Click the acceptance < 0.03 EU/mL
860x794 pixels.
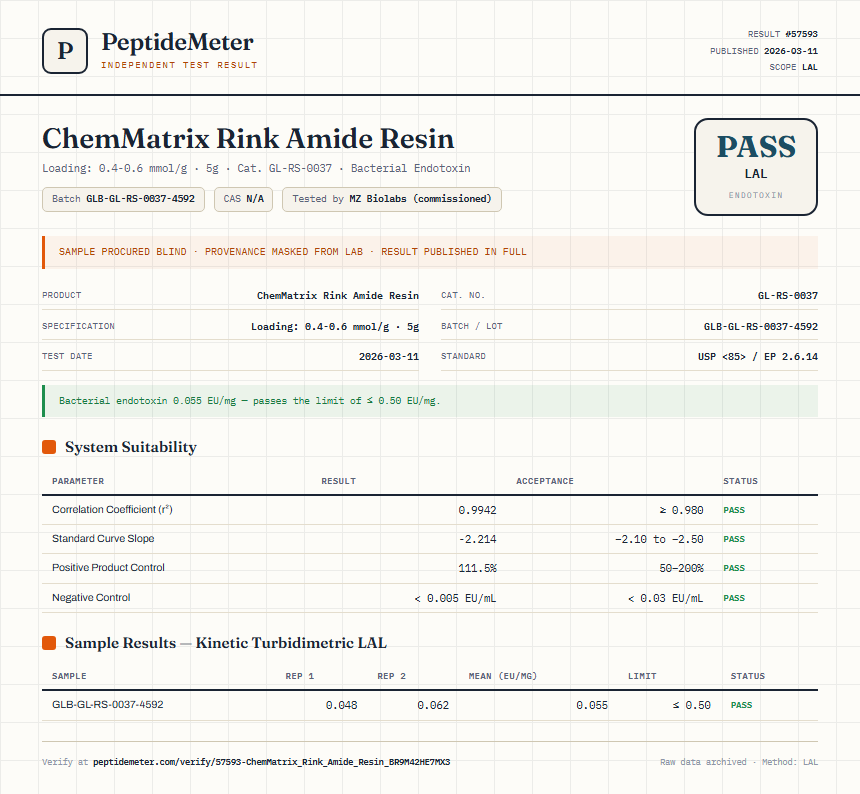pyautogui.click(x=665, y=598)
